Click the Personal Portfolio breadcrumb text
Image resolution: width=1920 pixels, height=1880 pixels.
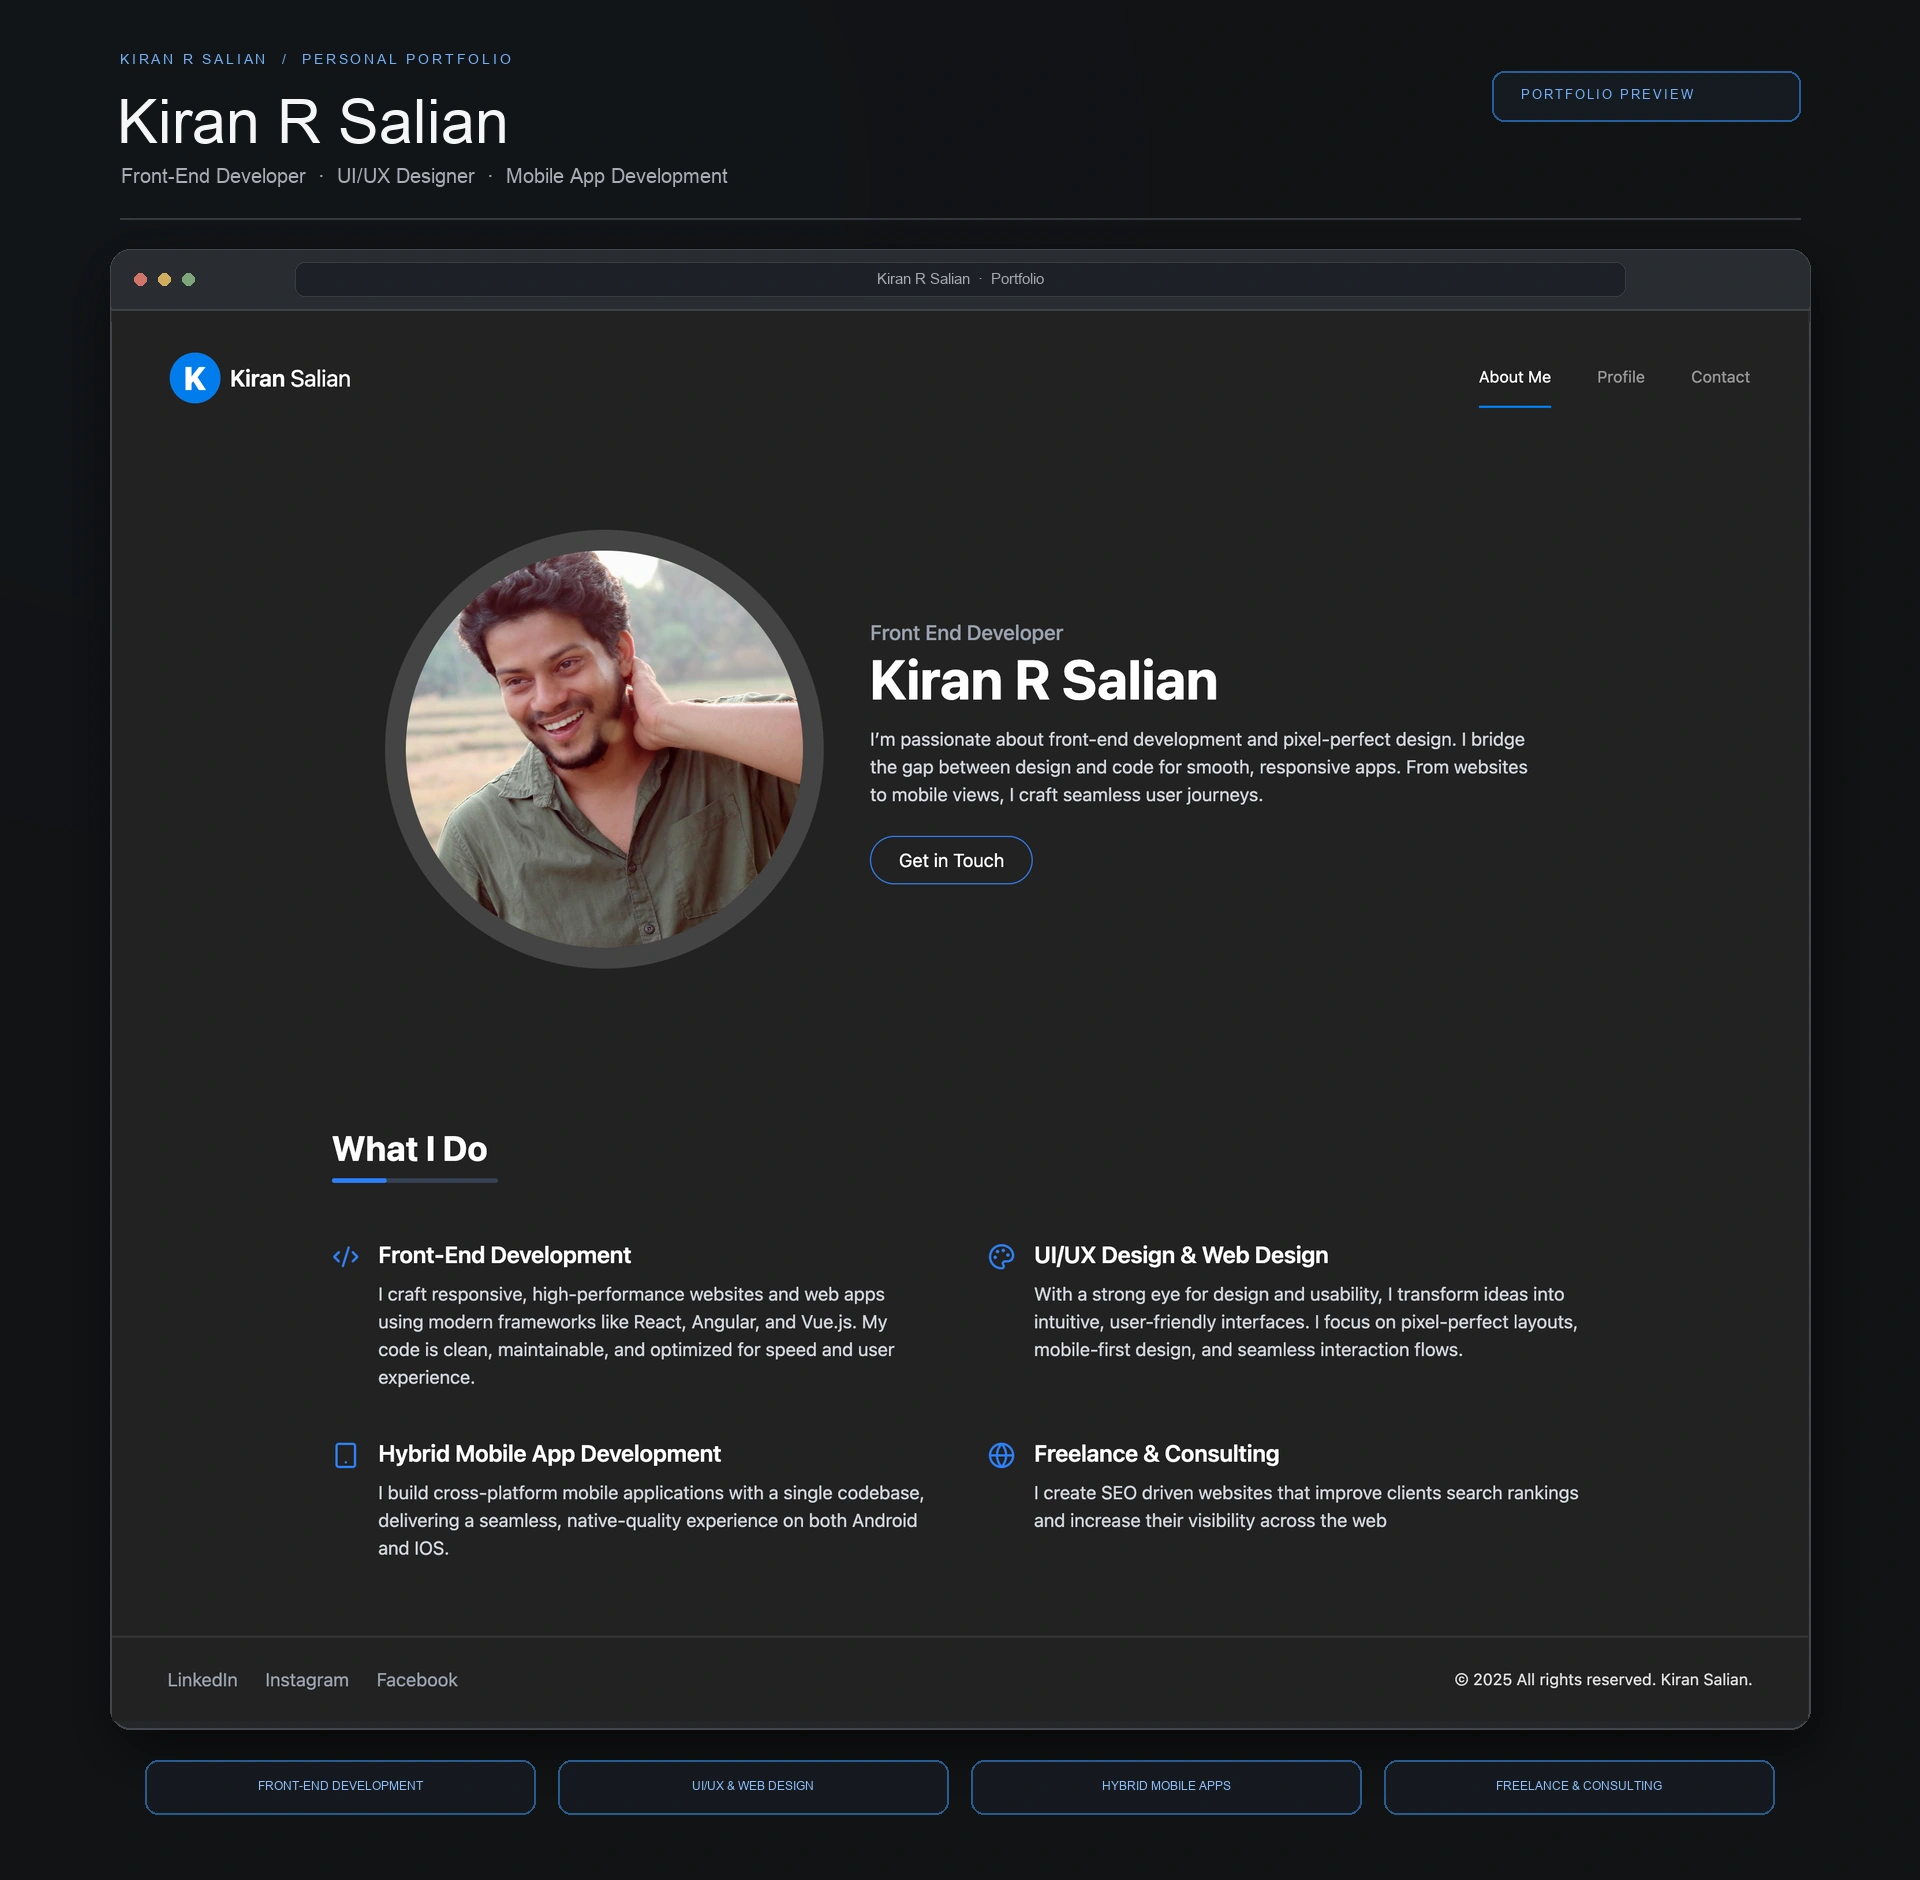pyautogui.click(x=407, y=59)
